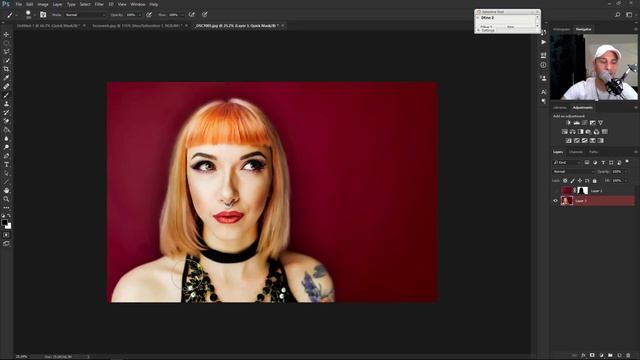This screenshot has width=640, height=360.
Task: Open the brush Opacity dropdown arrow
Action: [x=140, y=15]
